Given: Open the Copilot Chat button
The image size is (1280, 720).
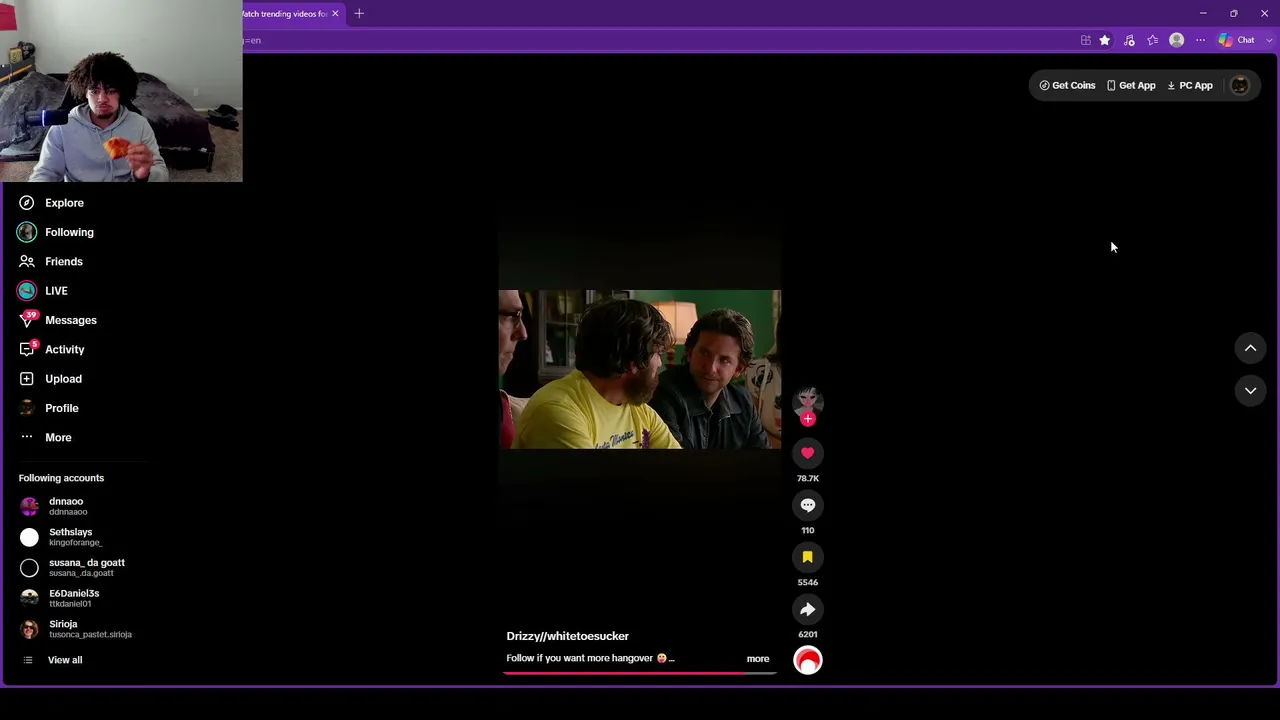Looking at the screenshot, I should tap(1237, 40).
